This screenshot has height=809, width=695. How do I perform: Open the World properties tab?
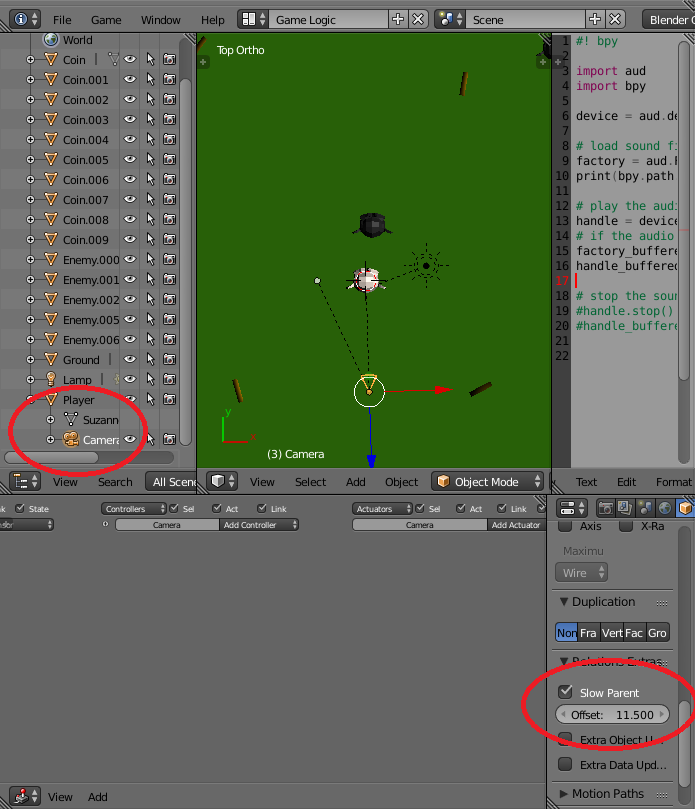(x=665, y=508)
